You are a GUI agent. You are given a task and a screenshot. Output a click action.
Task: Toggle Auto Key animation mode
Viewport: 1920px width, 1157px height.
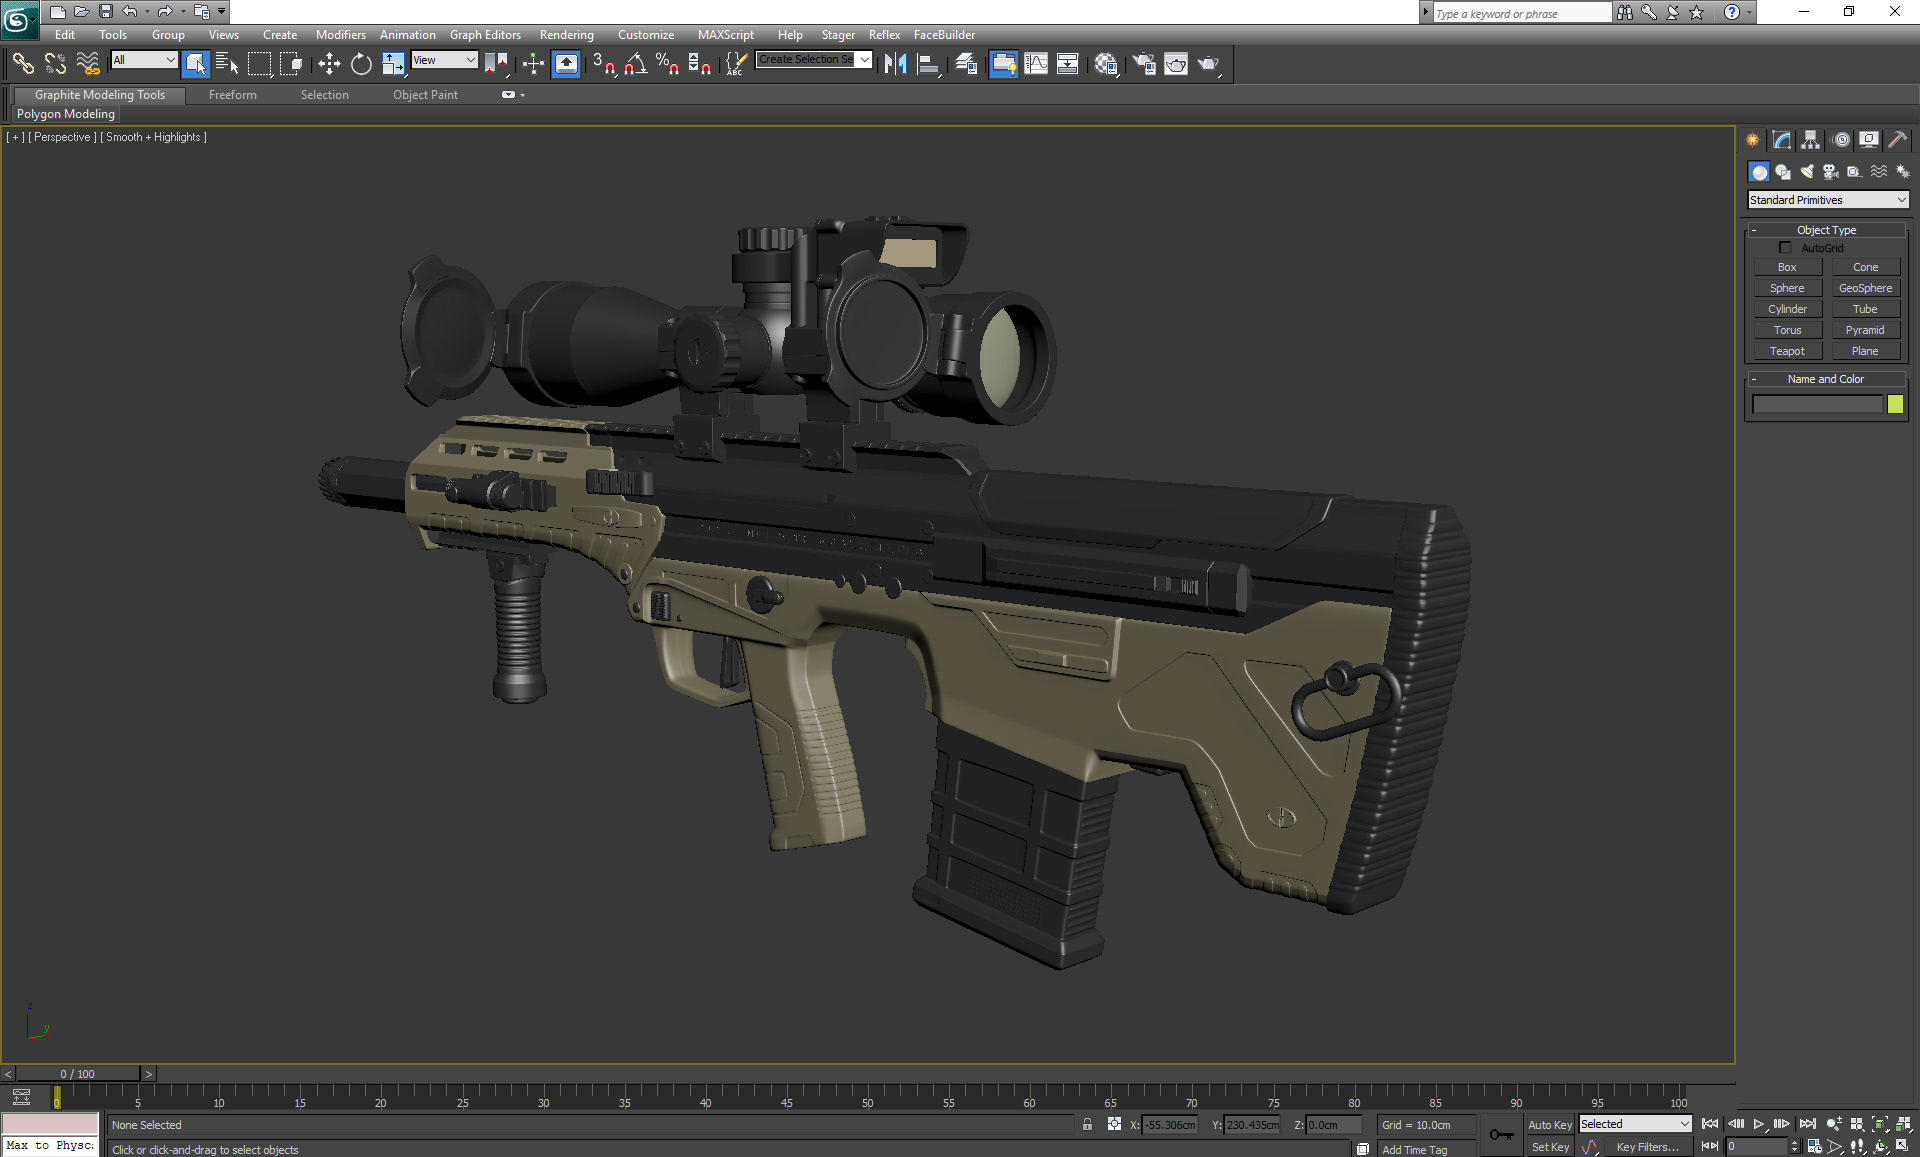[1550, 1124]
